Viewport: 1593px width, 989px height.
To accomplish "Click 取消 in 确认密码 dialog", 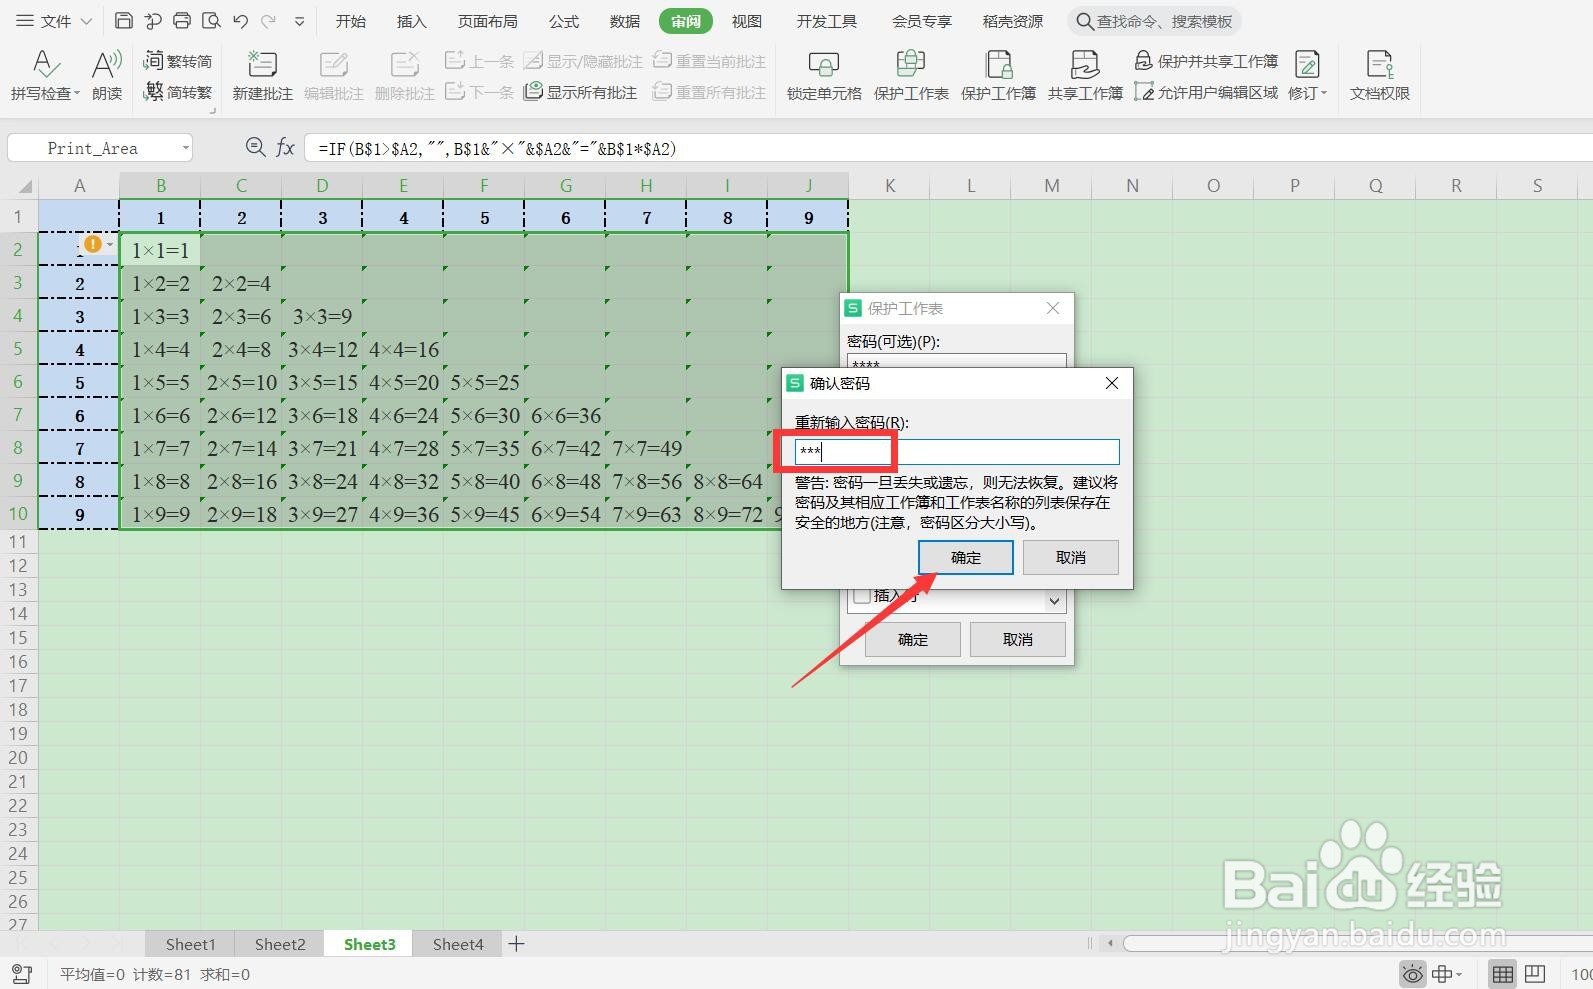I will coord(1071,557).
